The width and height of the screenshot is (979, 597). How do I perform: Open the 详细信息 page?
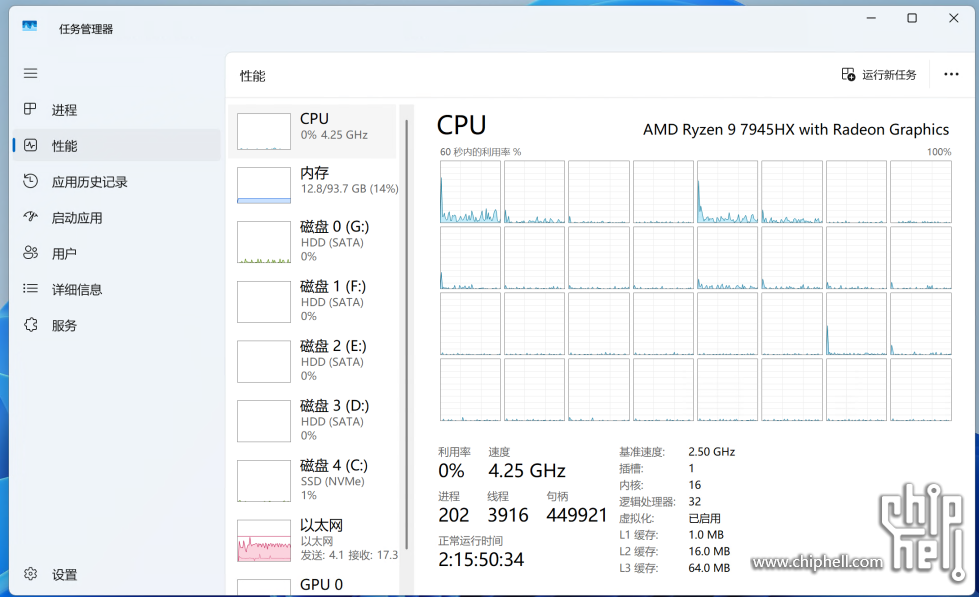tap(117, 289)
